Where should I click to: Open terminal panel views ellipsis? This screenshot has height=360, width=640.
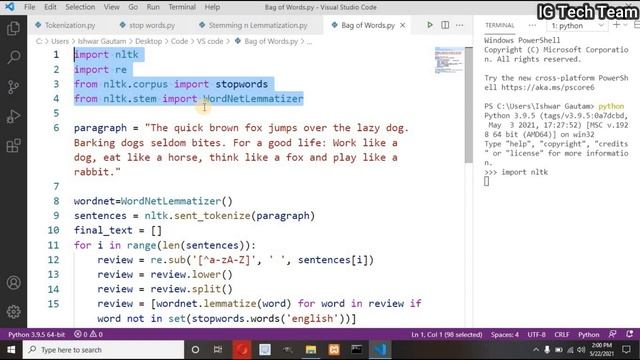[532, 25]
